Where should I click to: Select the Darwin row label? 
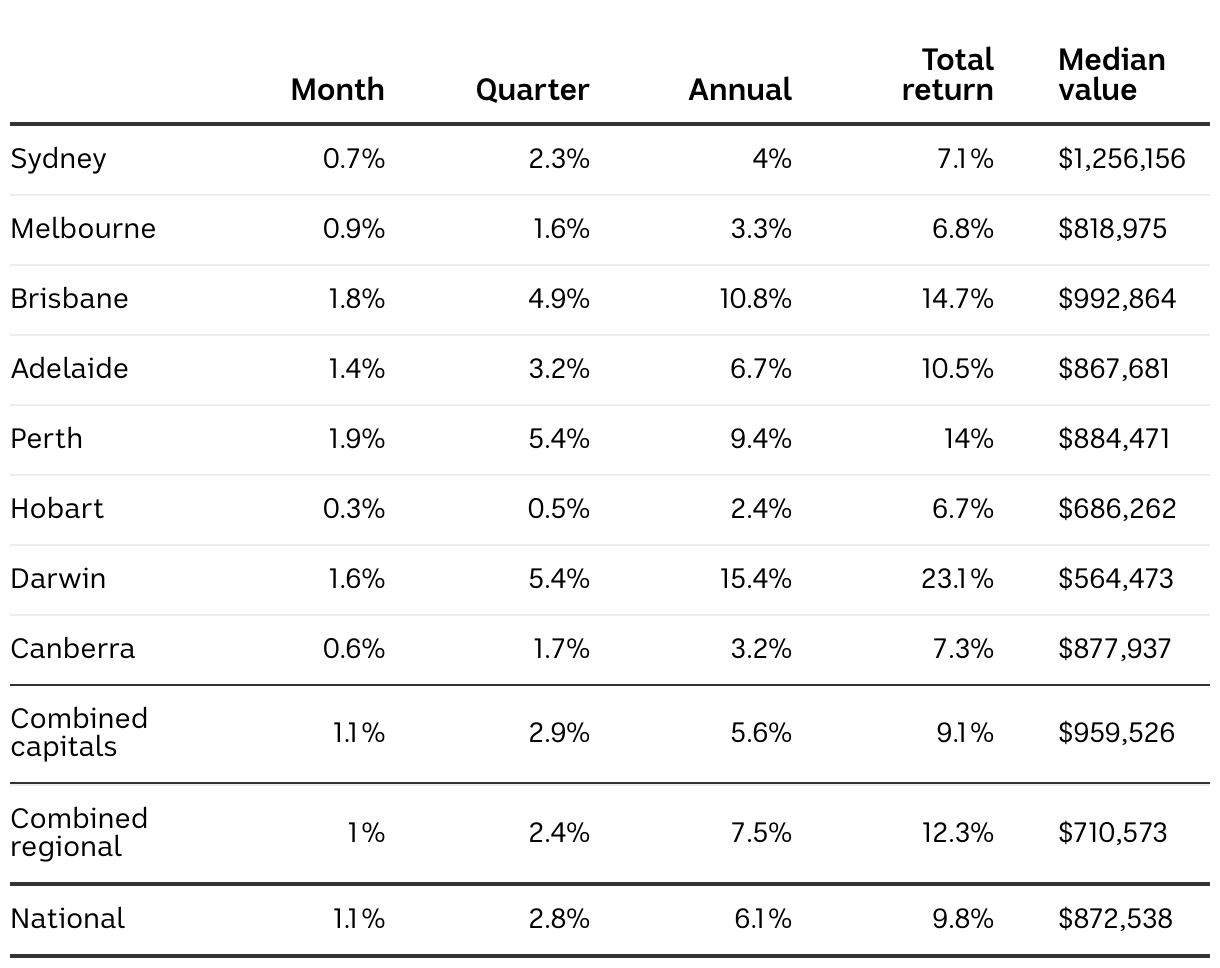pyautogui.click(x=58, y=579)
